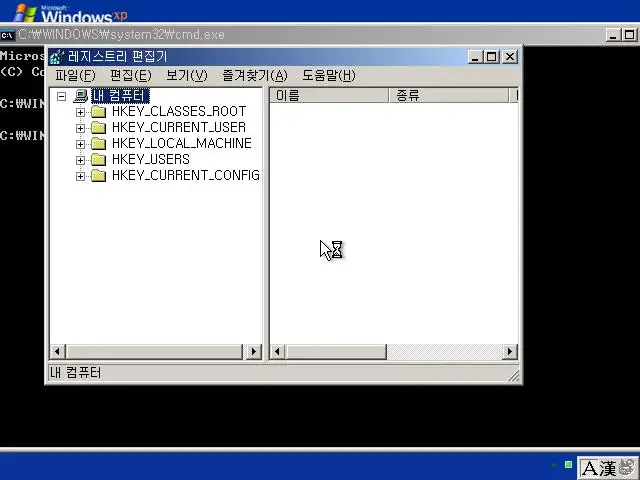Expand HKEY_LOCAL_MACHINE with its plus box
This screenshot has height=480, width=640.
[80, 144]
